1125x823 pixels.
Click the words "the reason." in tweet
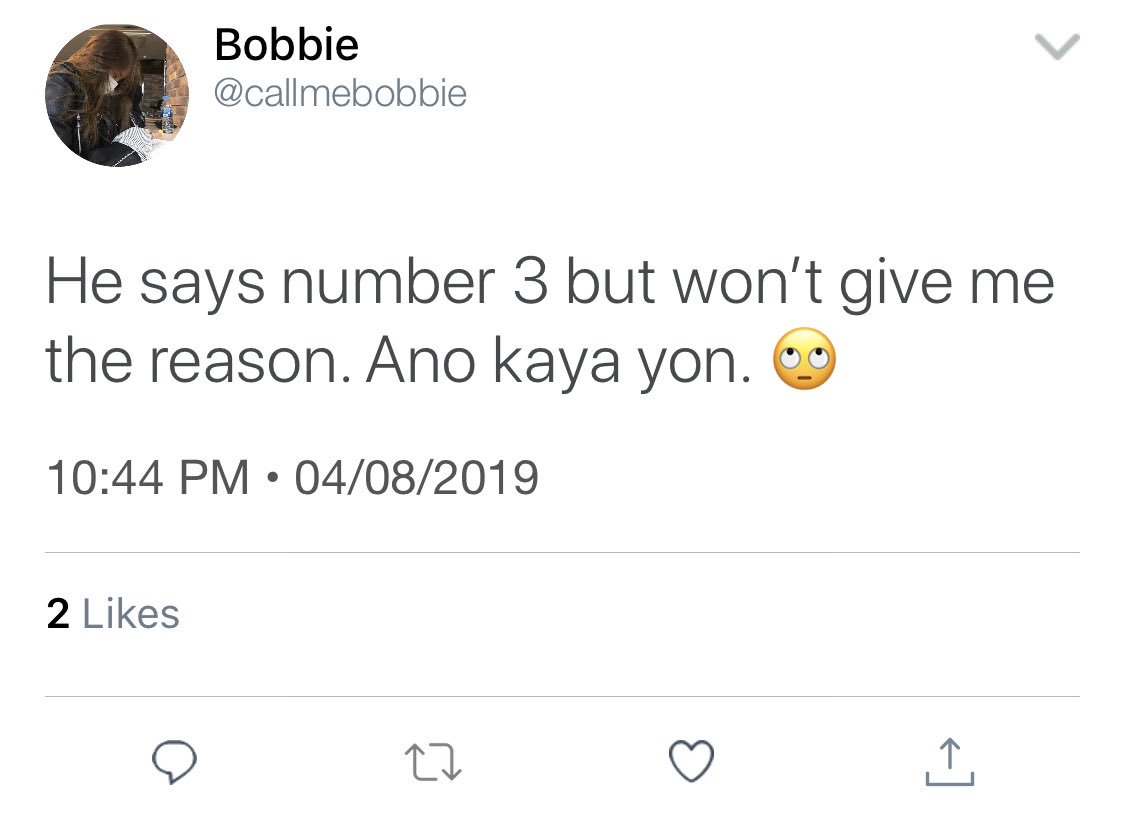coord(198,361)
